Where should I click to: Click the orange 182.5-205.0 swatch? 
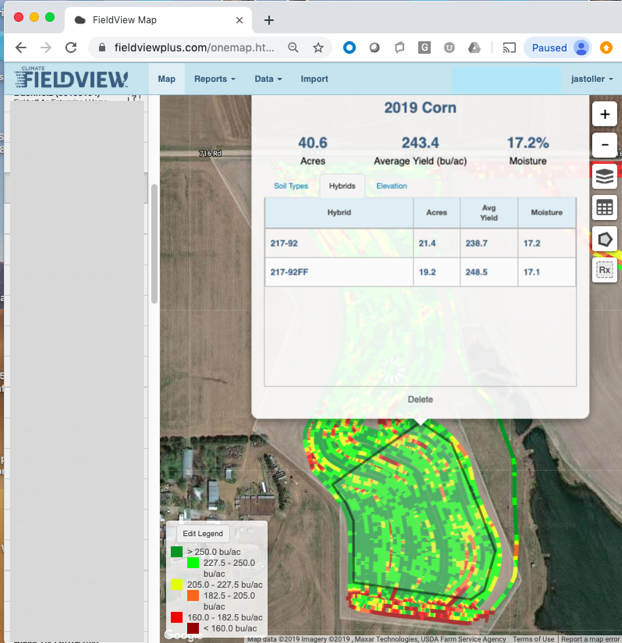click(x=193, y=595)
